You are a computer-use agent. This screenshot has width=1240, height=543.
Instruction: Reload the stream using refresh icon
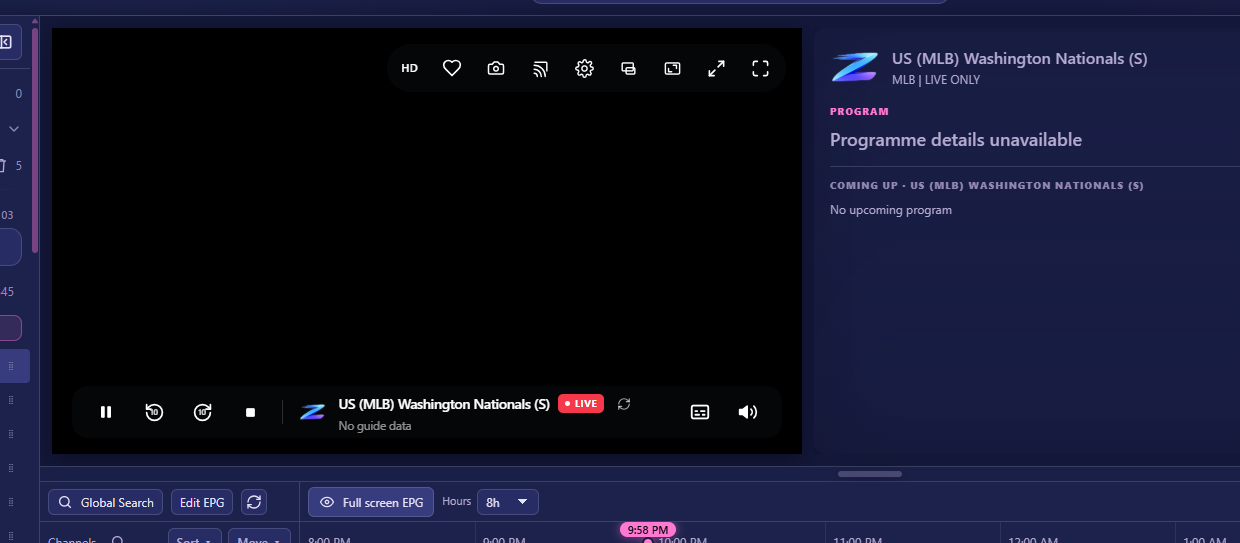pos(624,404)
